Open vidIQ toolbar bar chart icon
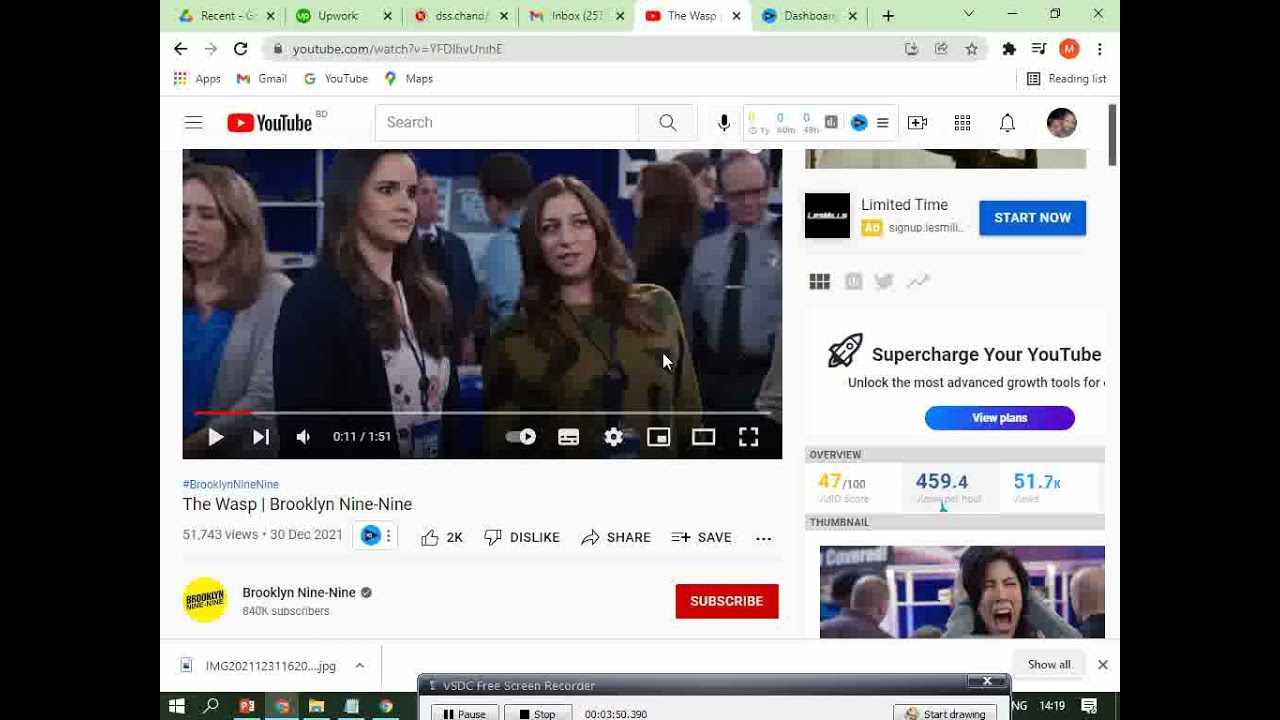The height and width of the screenshot is (720, 1280). [831, 122]
